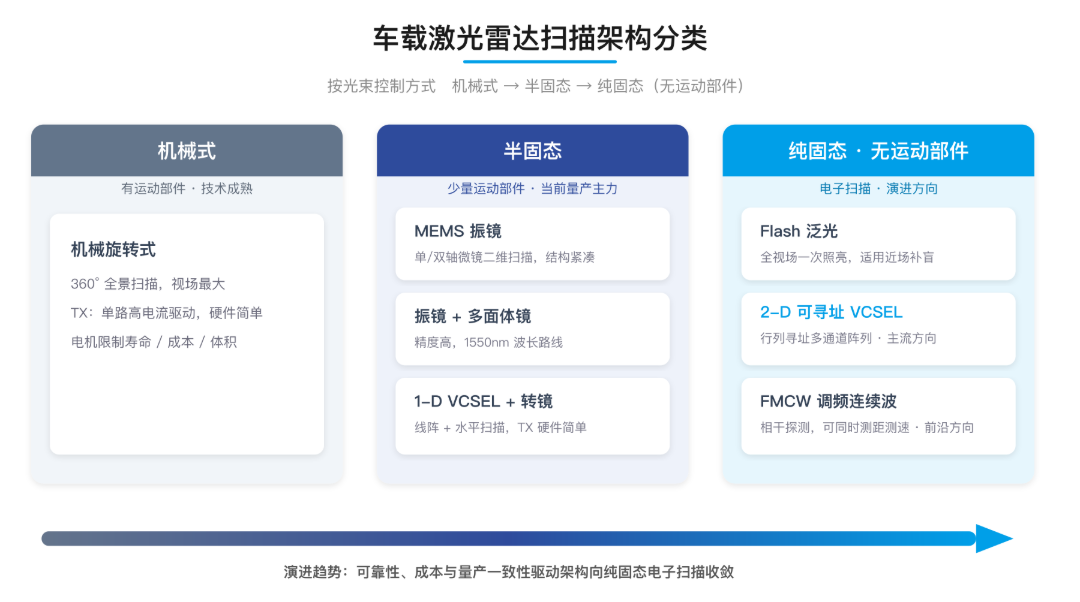This screenshot has height=602, width=1080.
Task: Click the title 车载激光雷达扫描架构分类
Action: [539, 39]
